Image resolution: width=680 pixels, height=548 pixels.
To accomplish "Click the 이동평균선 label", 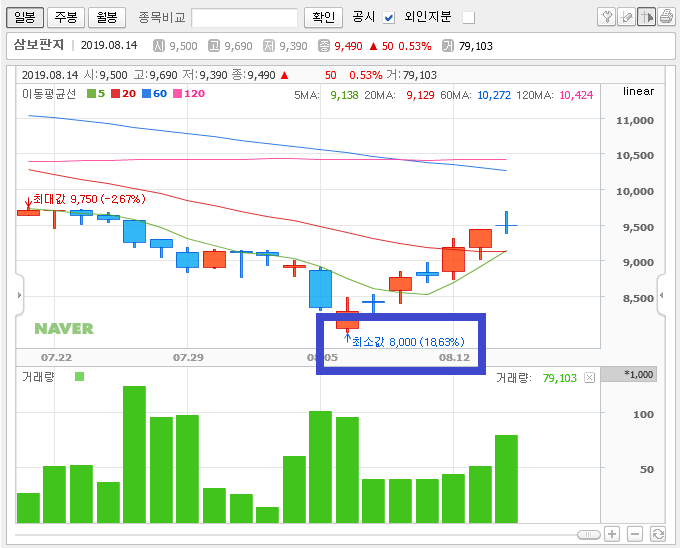I will (49, 94).
